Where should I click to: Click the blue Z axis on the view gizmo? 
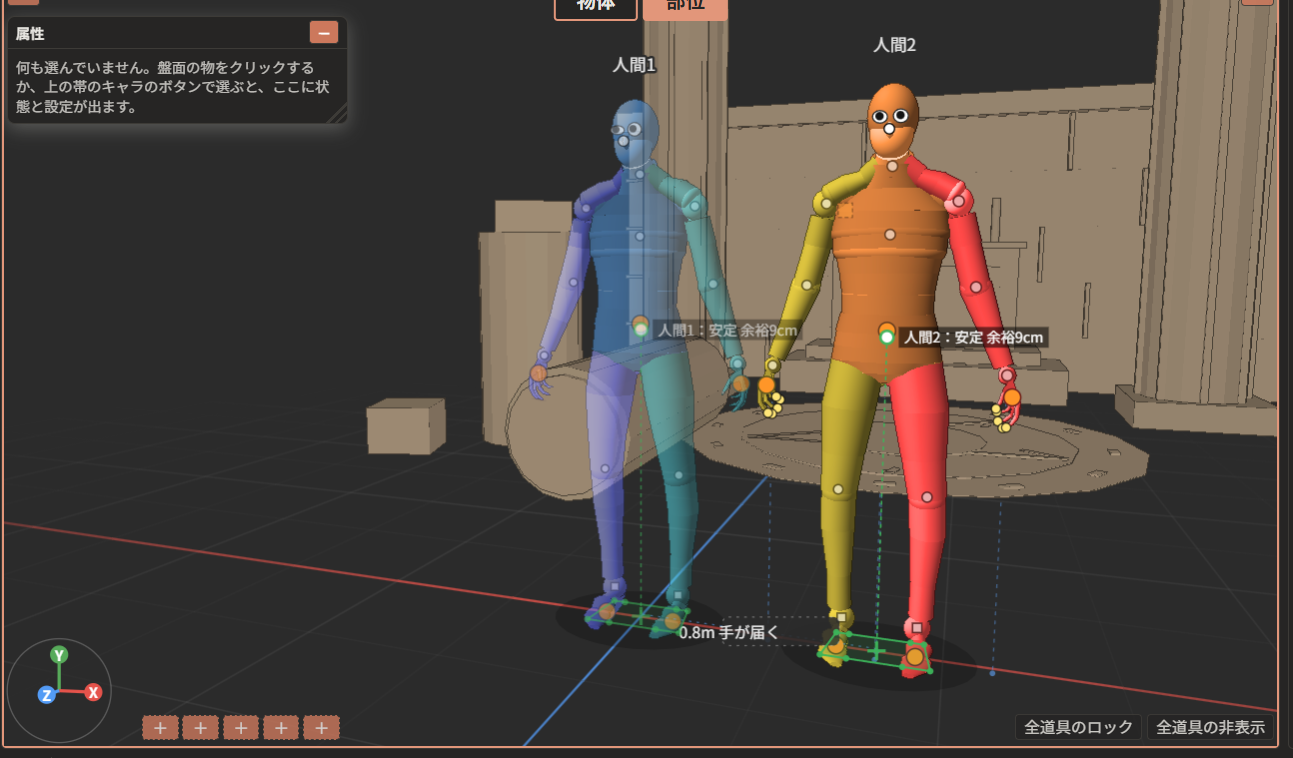coord(46,694)
